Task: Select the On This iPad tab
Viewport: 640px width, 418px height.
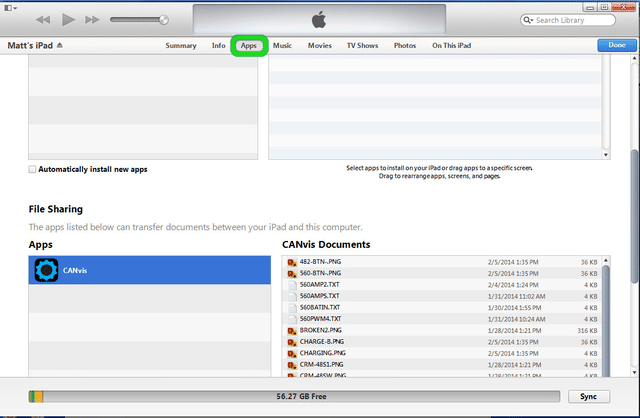Action: pos(451,46)
